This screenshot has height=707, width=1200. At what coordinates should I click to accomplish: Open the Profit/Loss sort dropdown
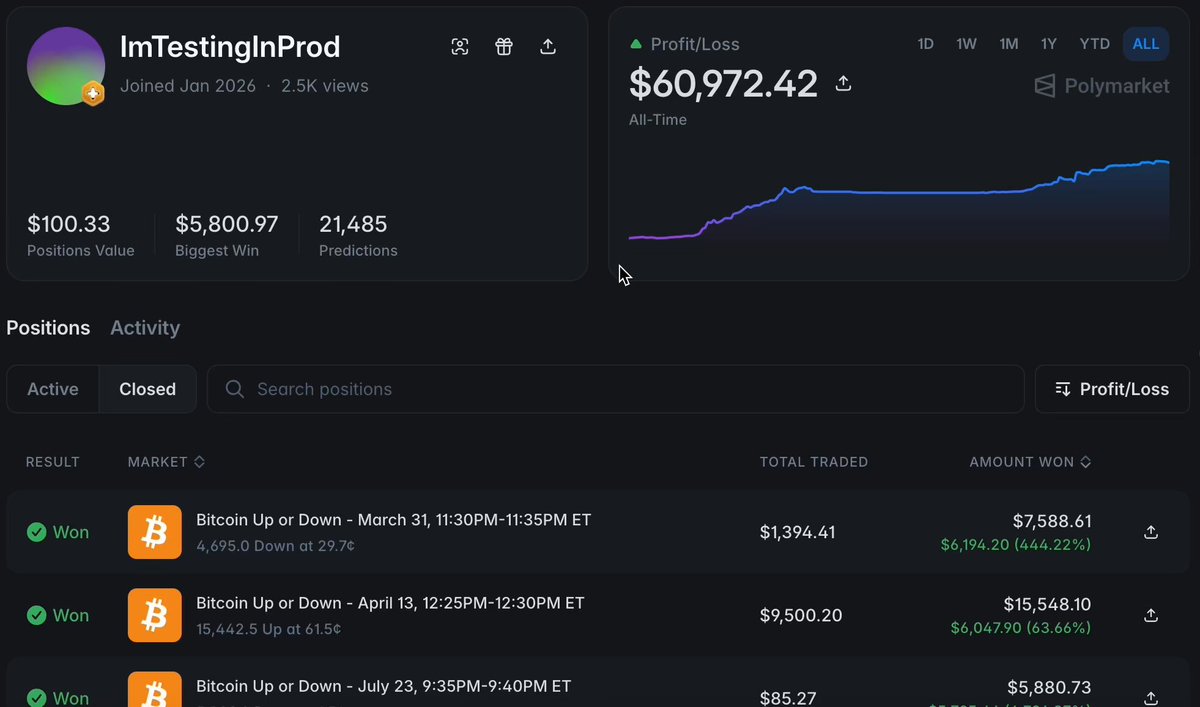click(x=1112, y=389)
